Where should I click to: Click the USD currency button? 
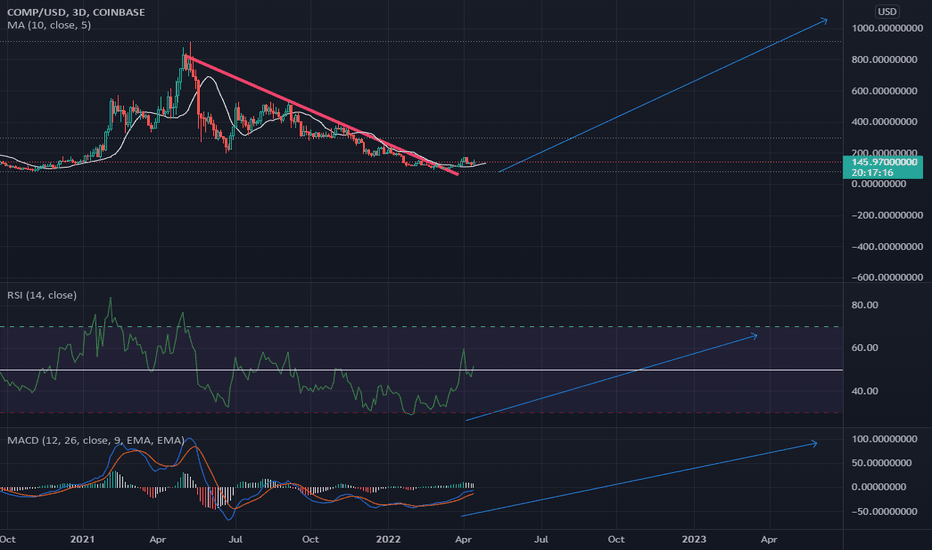coord(887,11)
